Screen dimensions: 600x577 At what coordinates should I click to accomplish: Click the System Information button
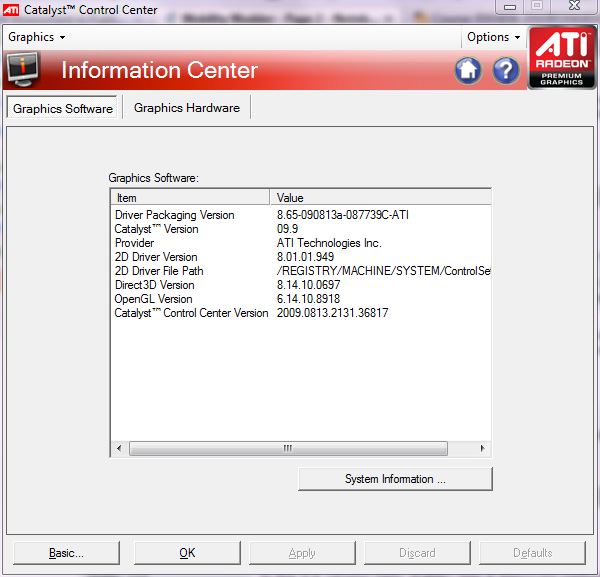tap(395, 479)
